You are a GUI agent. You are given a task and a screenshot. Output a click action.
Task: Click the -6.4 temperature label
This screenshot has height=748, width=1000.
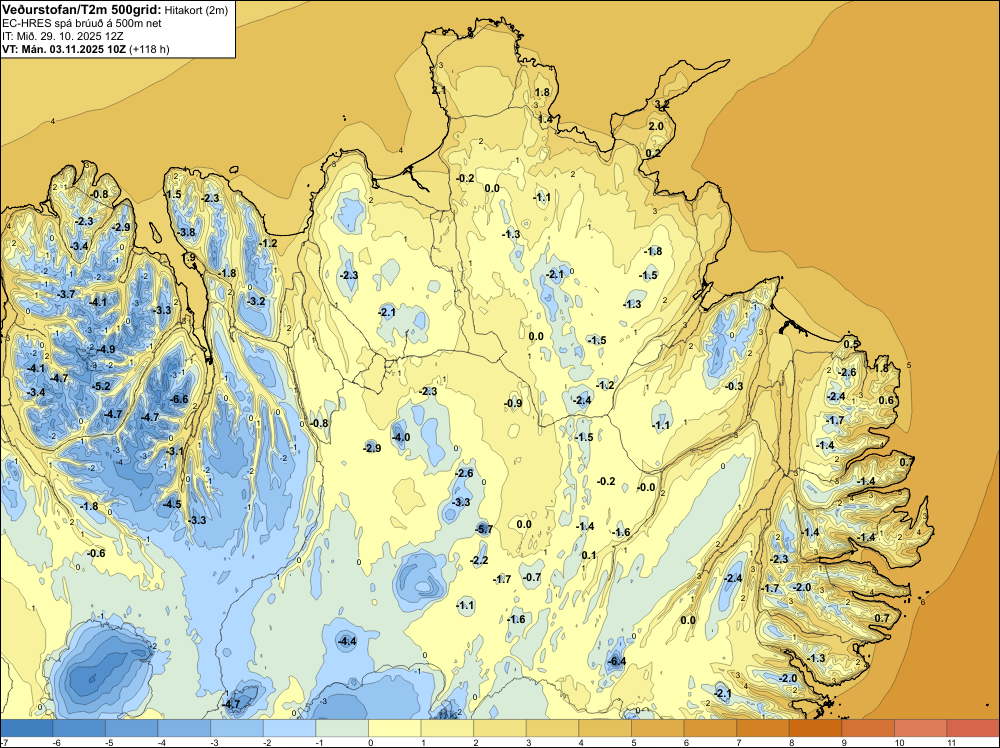(617, 661)
